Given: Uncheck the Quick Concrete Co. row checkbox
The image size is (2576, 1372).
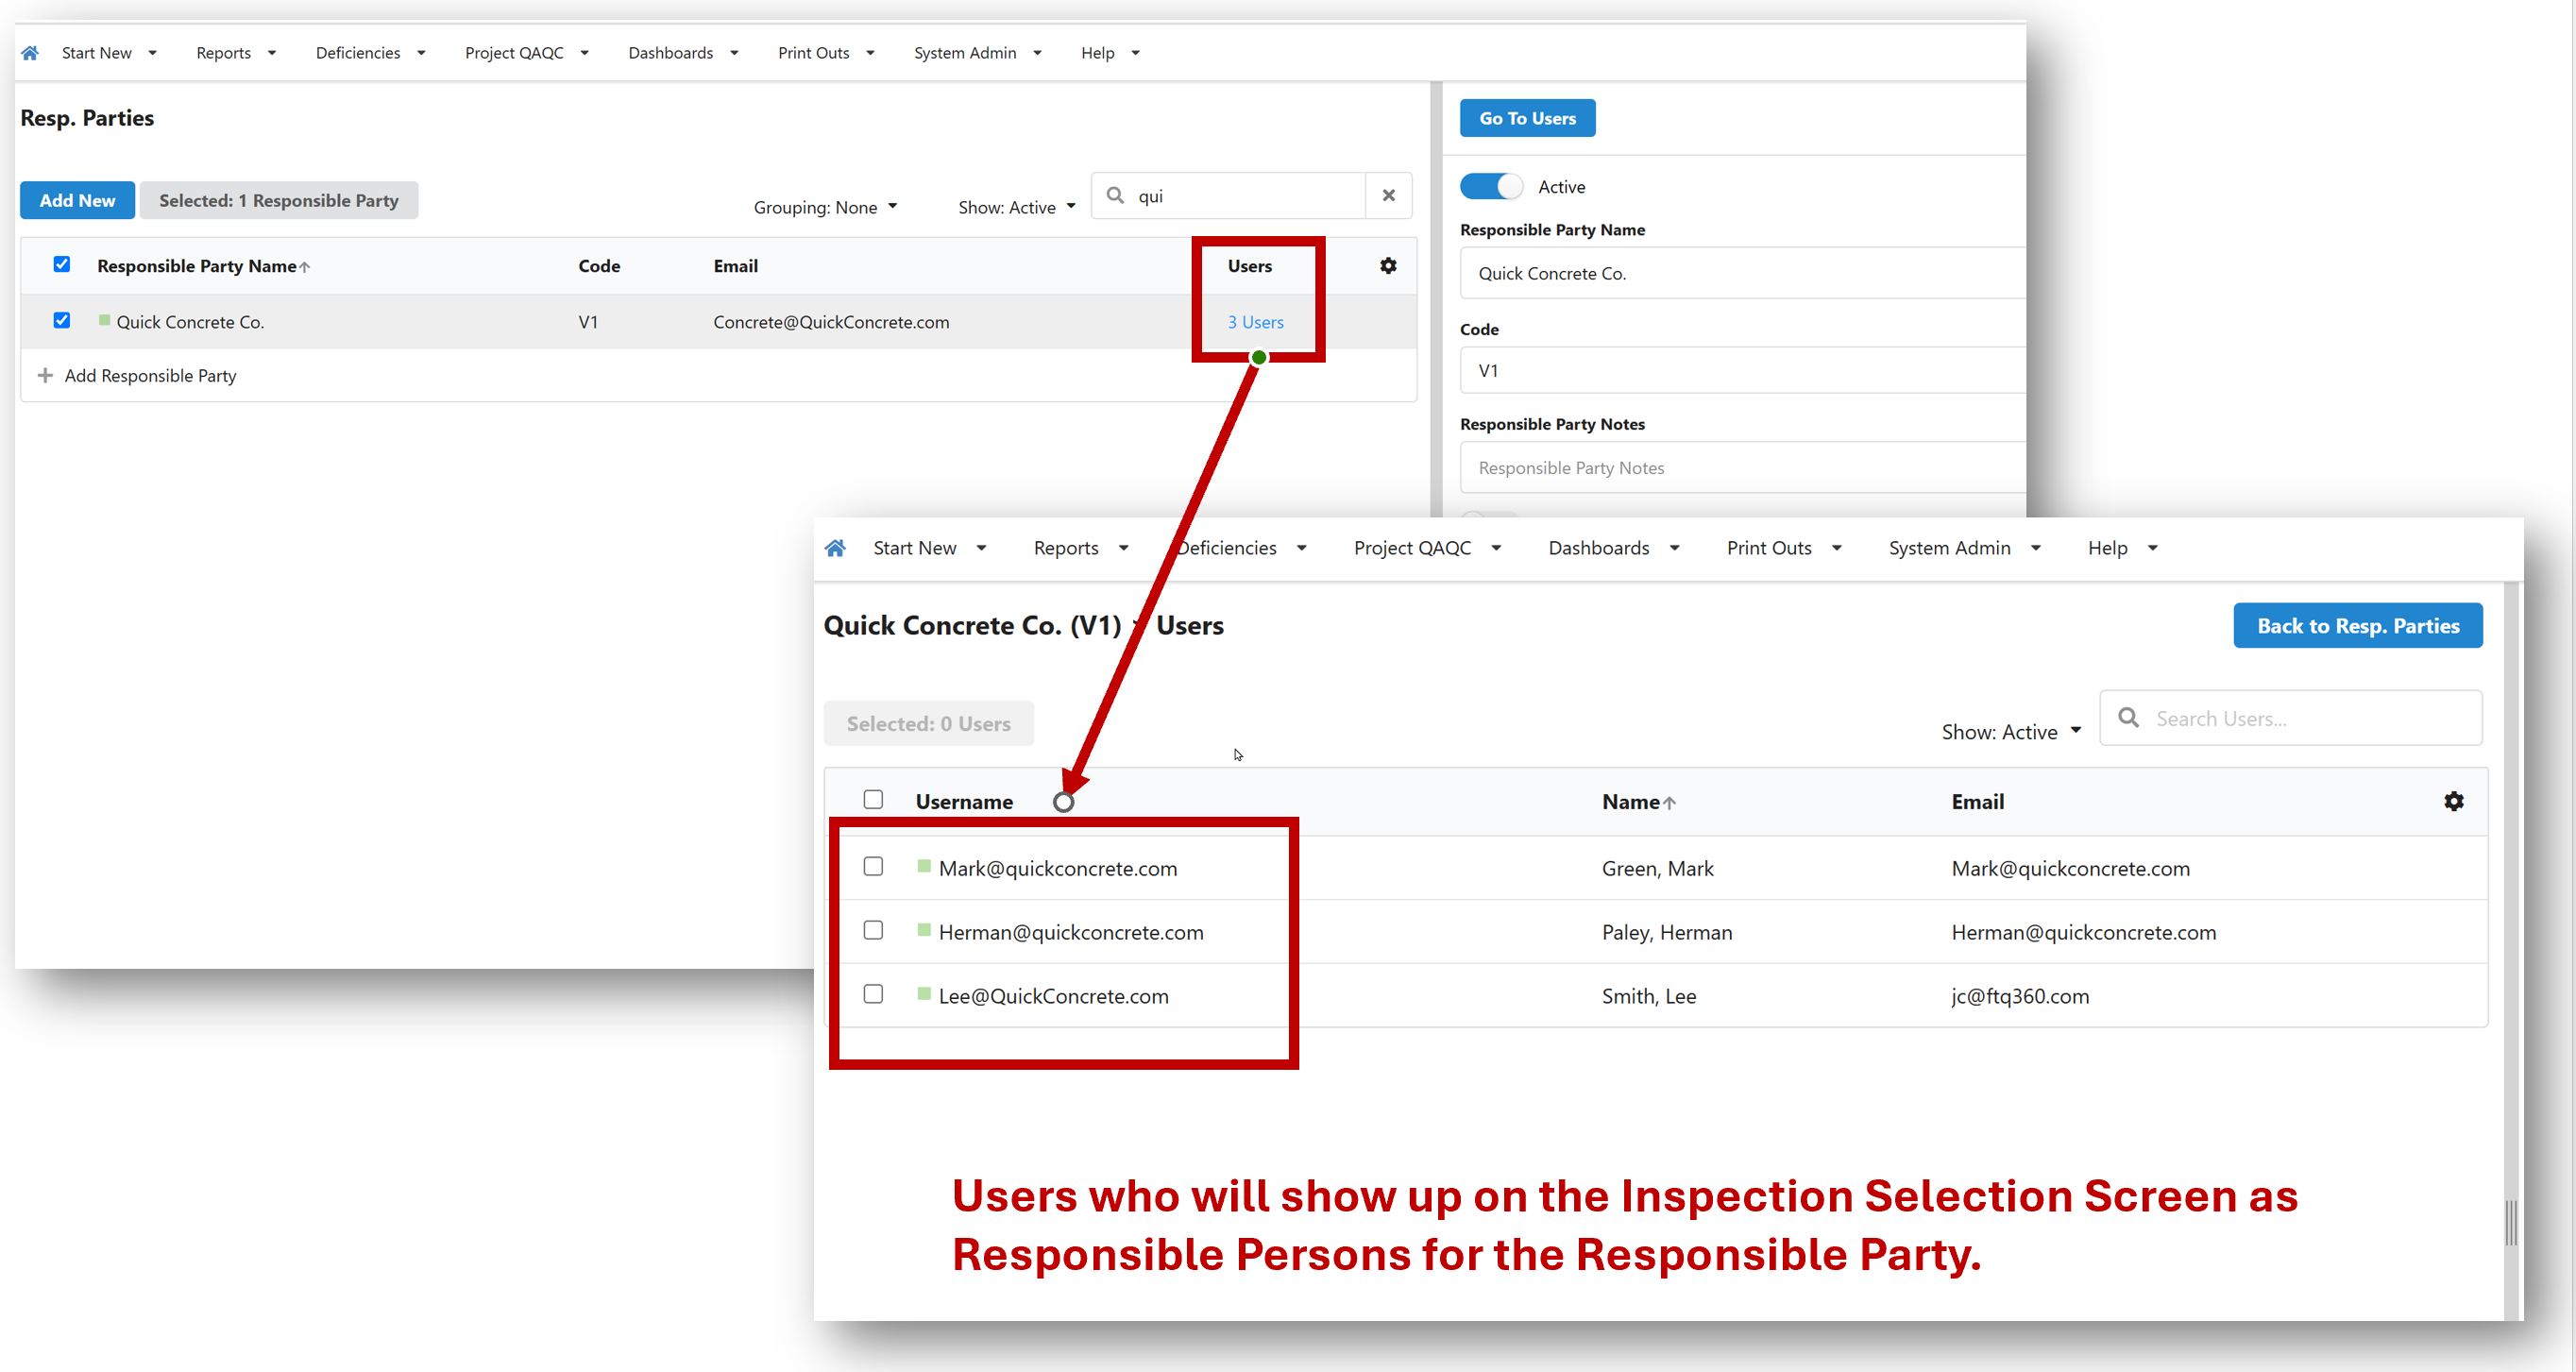Looking at the screenshot, I should [x=62, y=321].
